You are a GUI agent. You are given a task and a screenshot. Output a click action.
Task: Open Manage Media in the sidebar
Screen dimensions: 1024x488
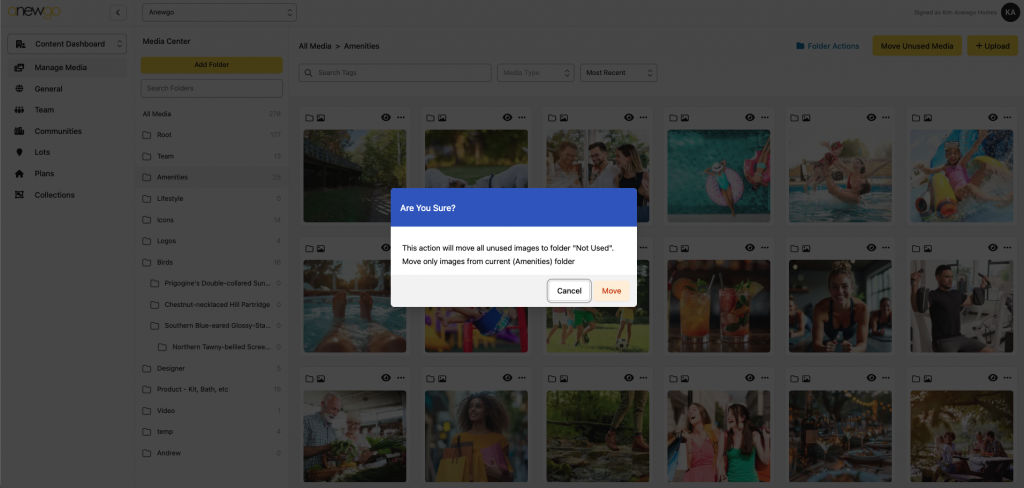click(60, 68)
